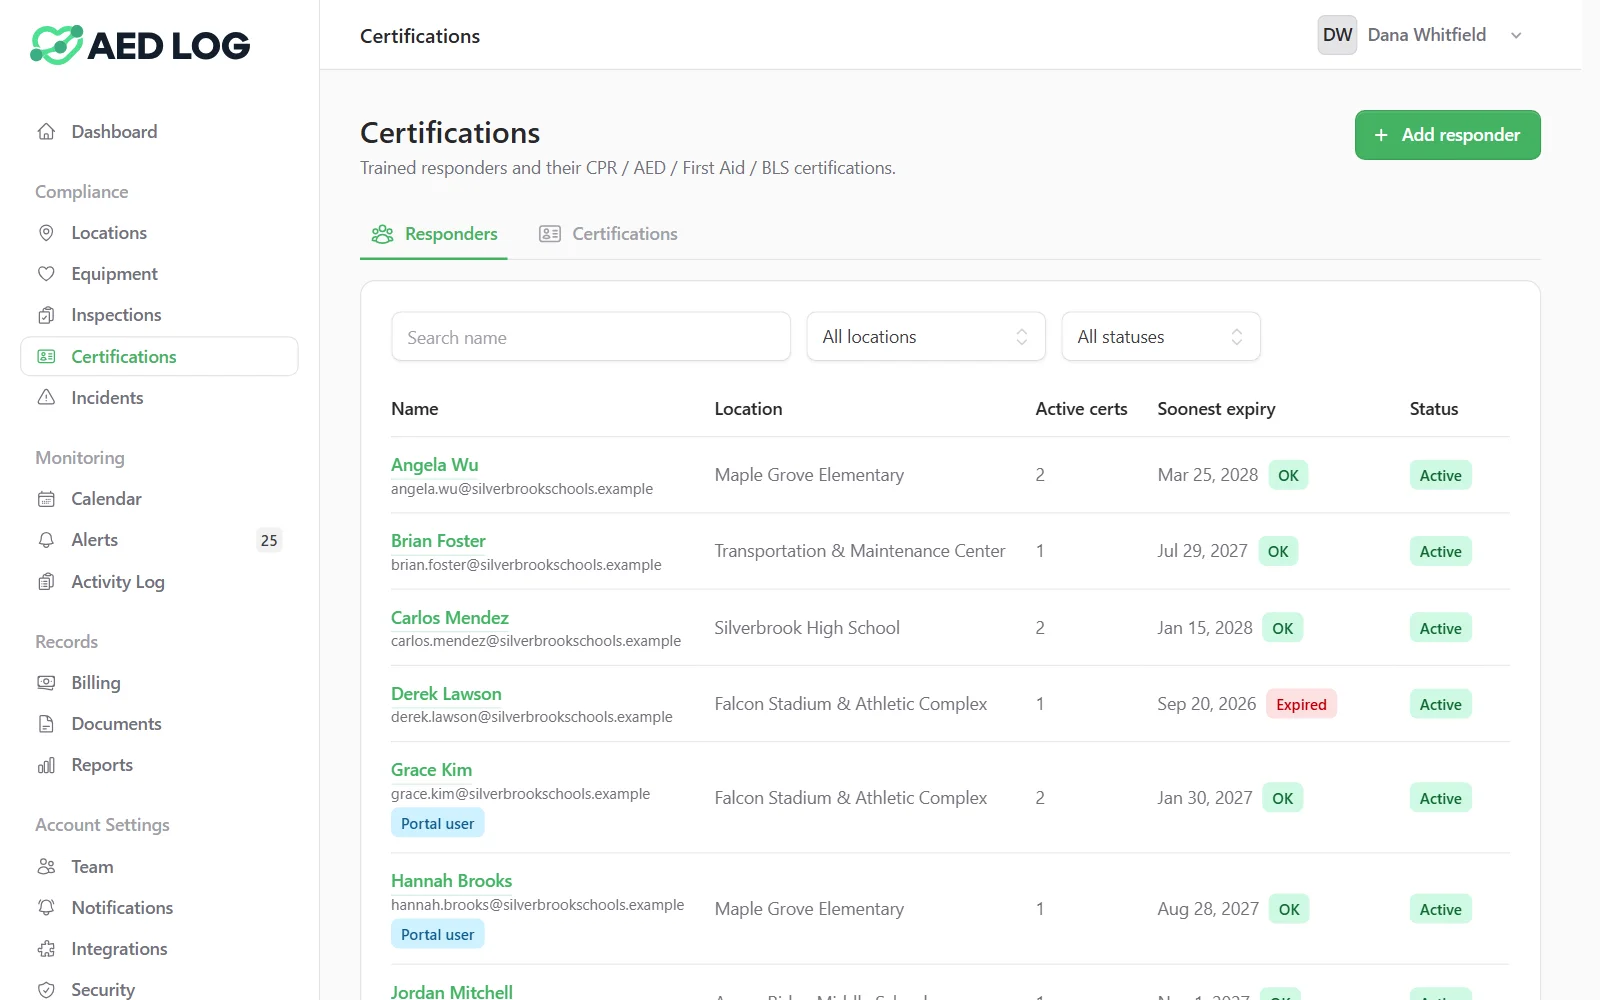This screenshot has height=1000, width=1600.
Task: Click Silverbrook High School location cell
Action: [x=807, y=628]
